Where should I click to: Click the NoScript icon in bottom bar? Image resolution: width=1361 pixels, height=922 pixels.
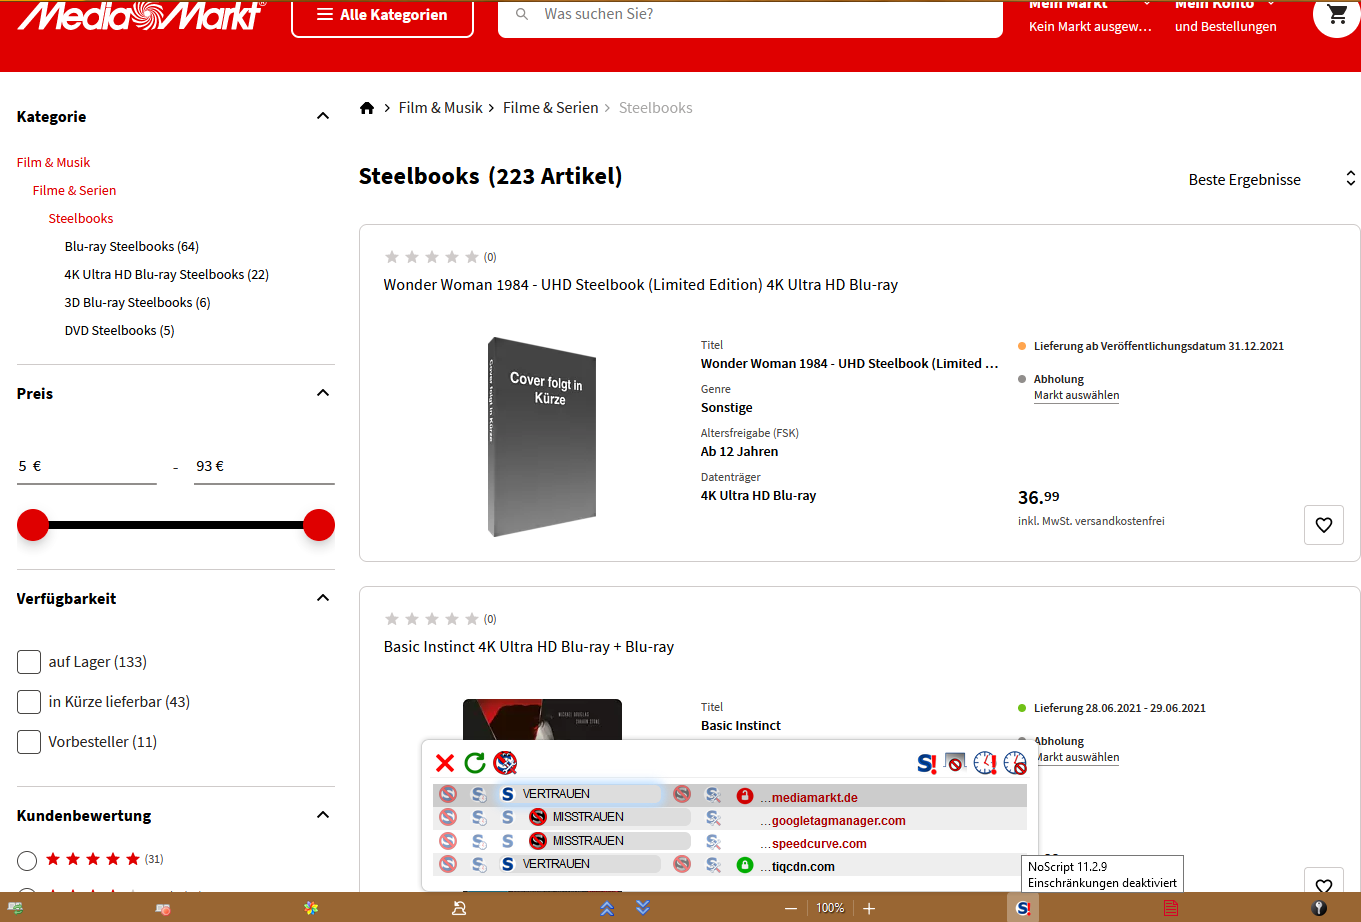(1022, 908)
